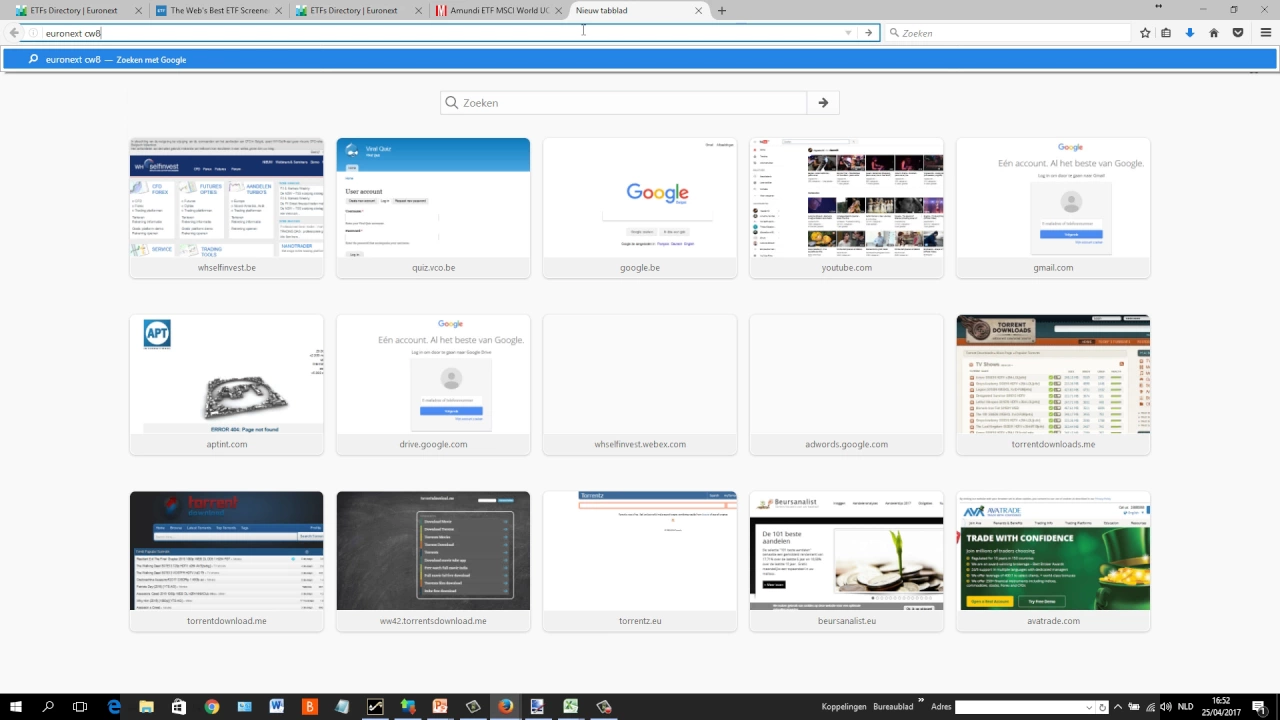The height and width of the screenshot is (720, 1280).
Task: Show hidden system tray icons
Action: tap(1118, 707)
